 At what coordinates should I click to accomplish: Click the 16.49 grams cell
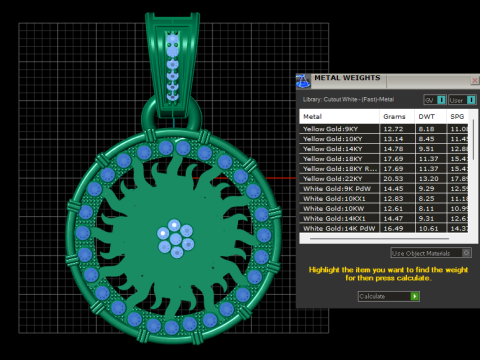[397, 228]
